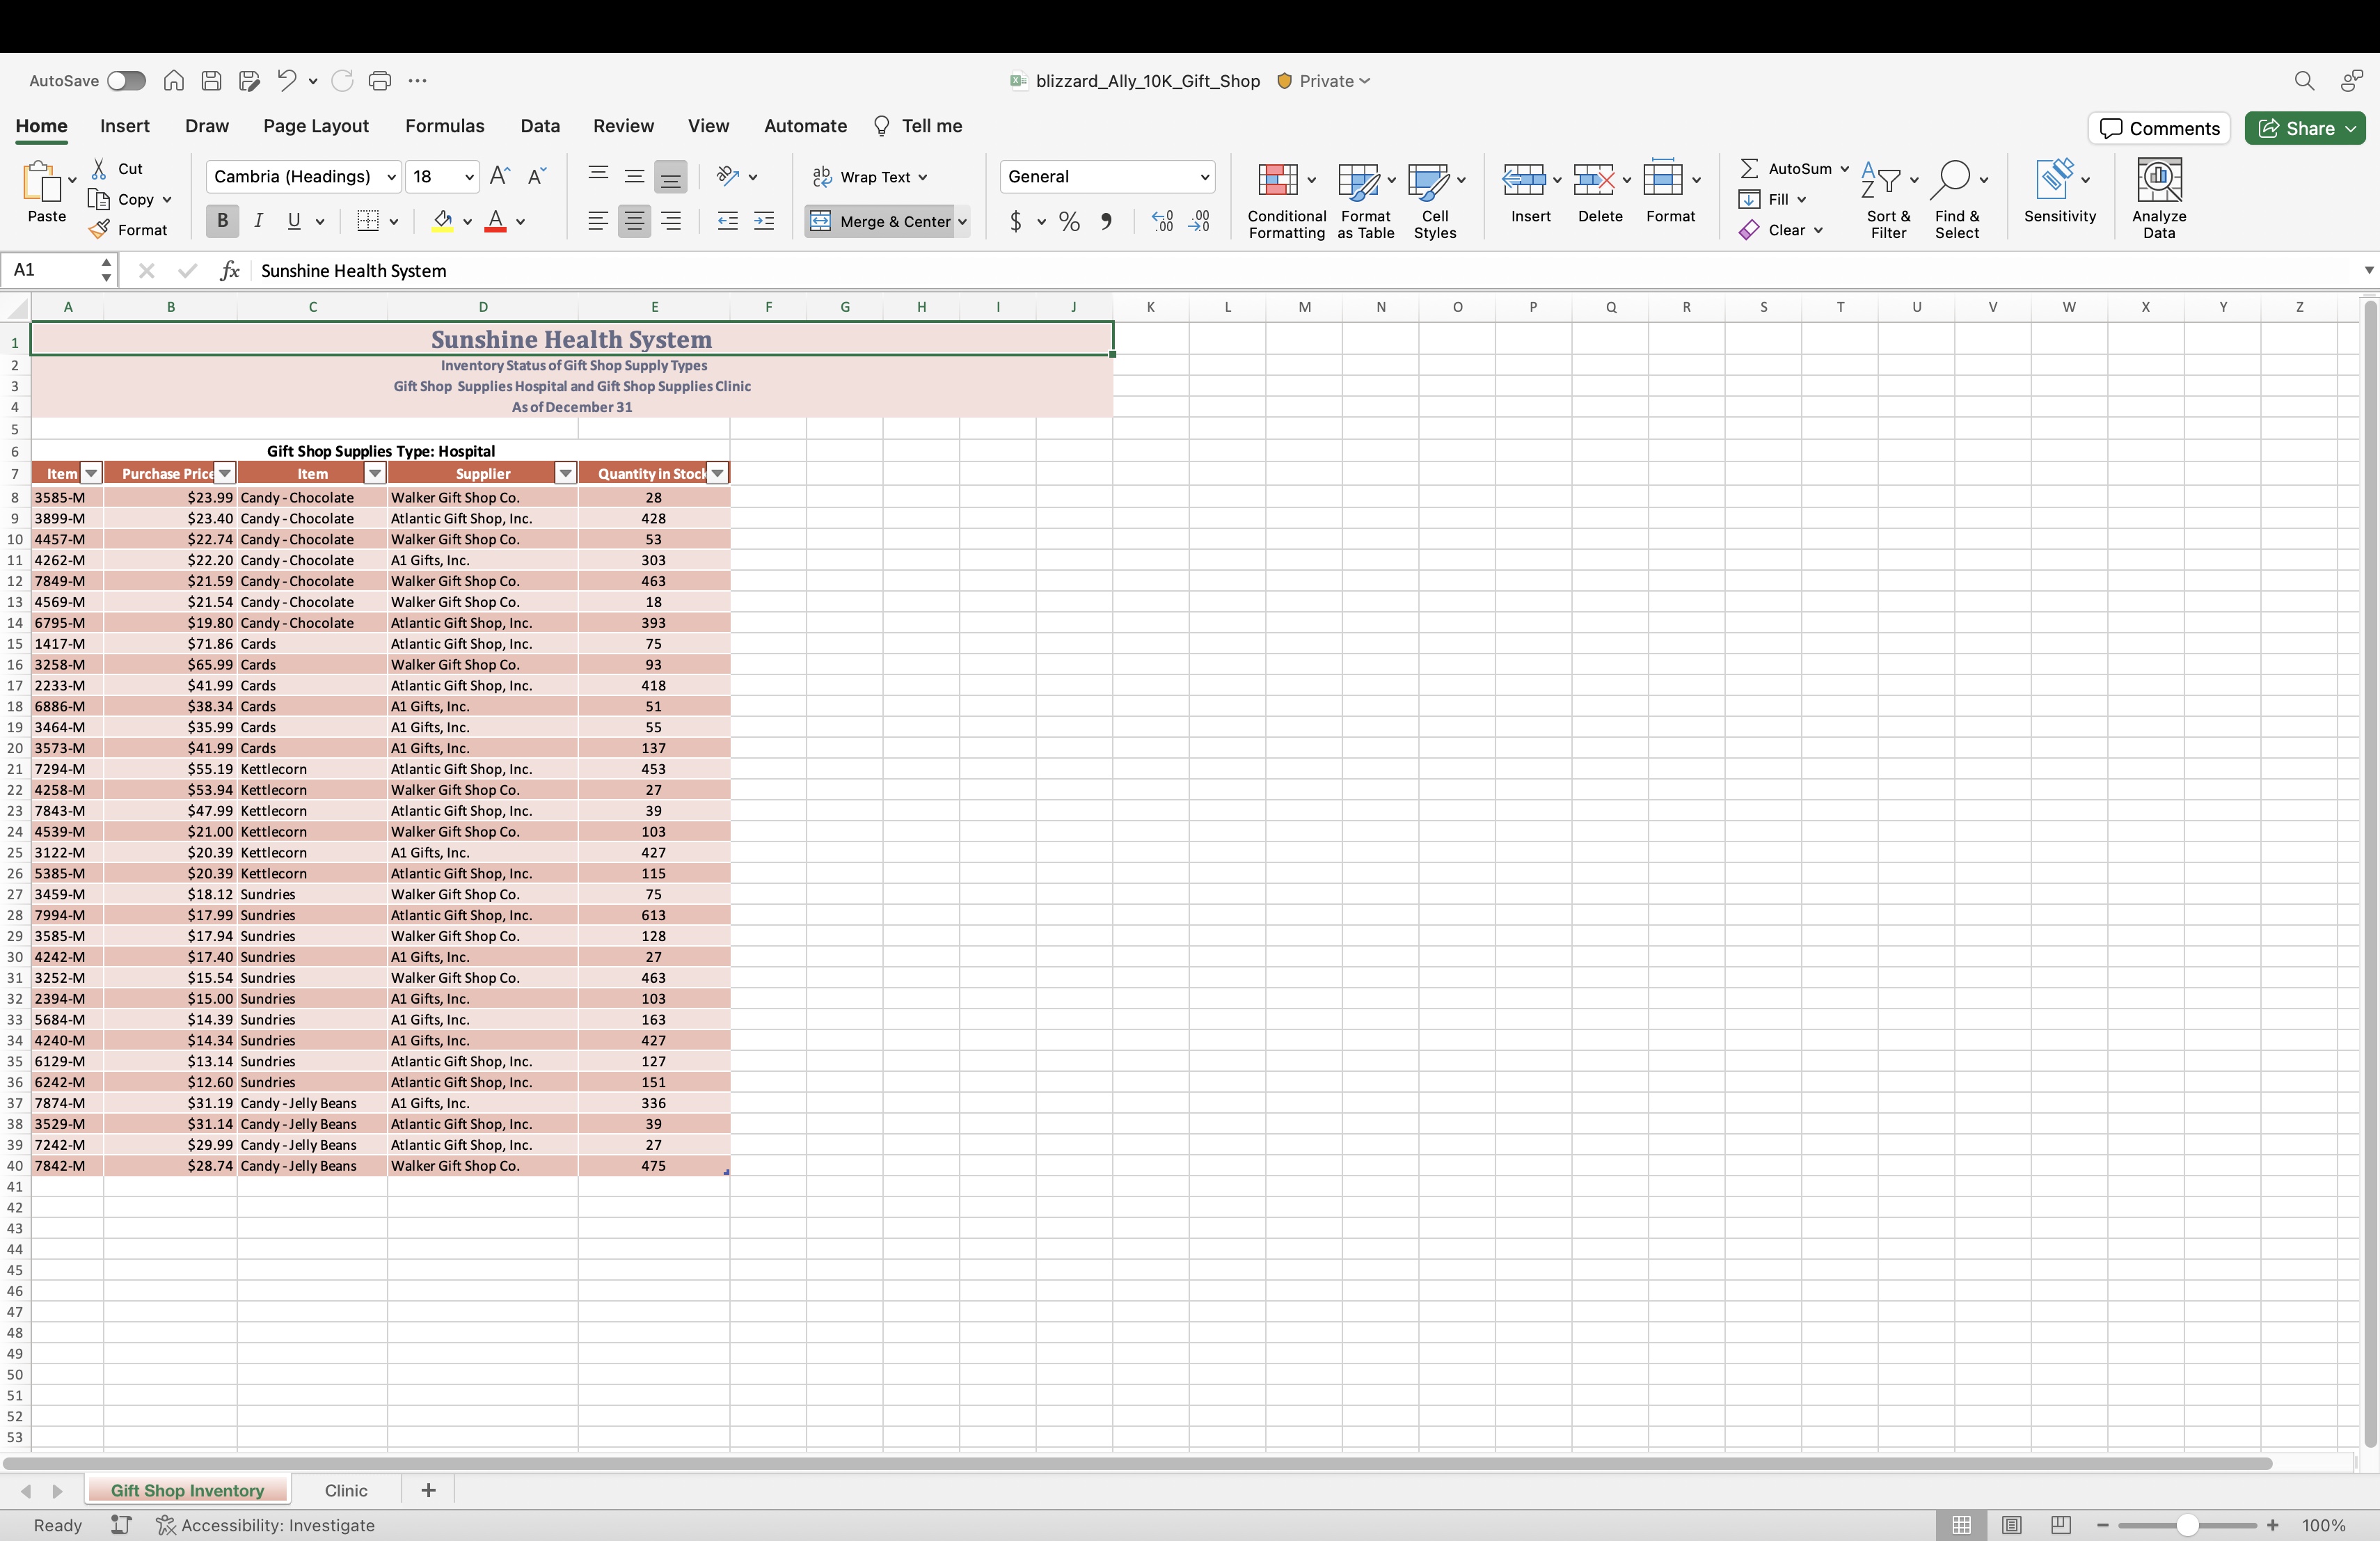Open the General number format dropdown
The height and width of the screenshot is (1541, 2380).
1204,177
